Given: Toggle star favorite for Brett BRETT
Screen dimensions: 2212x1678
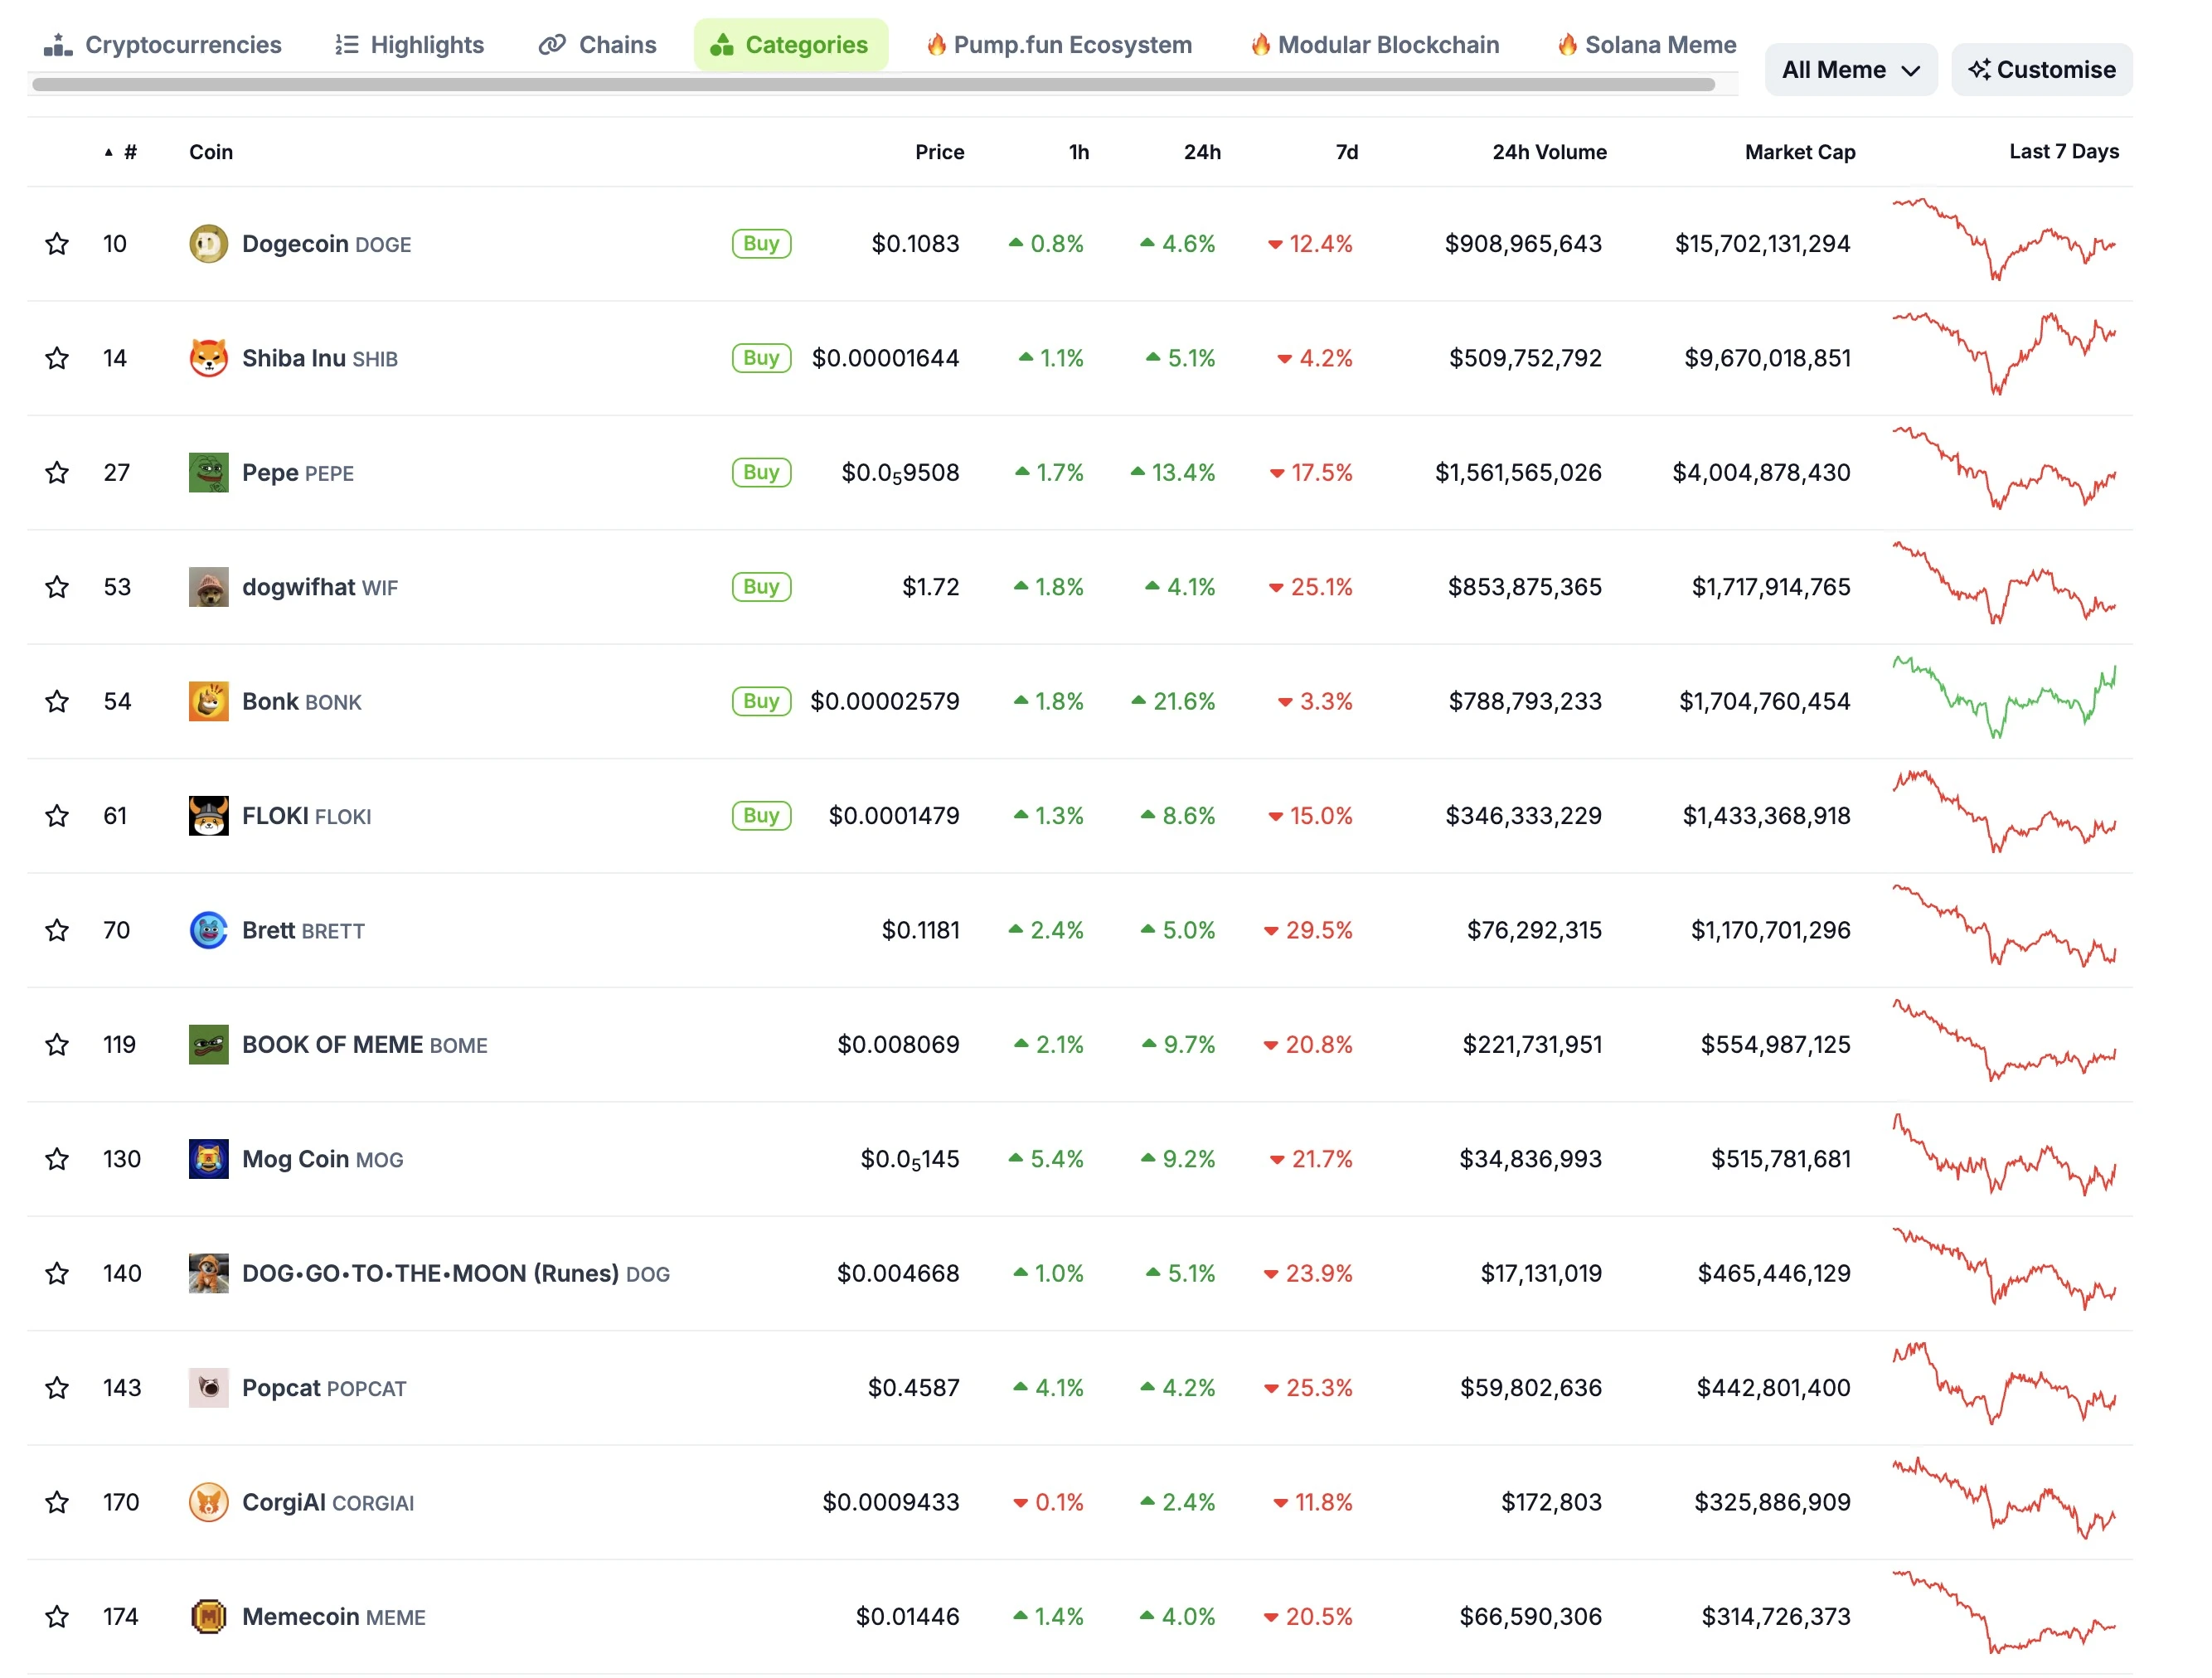Looking at the screenshot, I should (55, 929).
